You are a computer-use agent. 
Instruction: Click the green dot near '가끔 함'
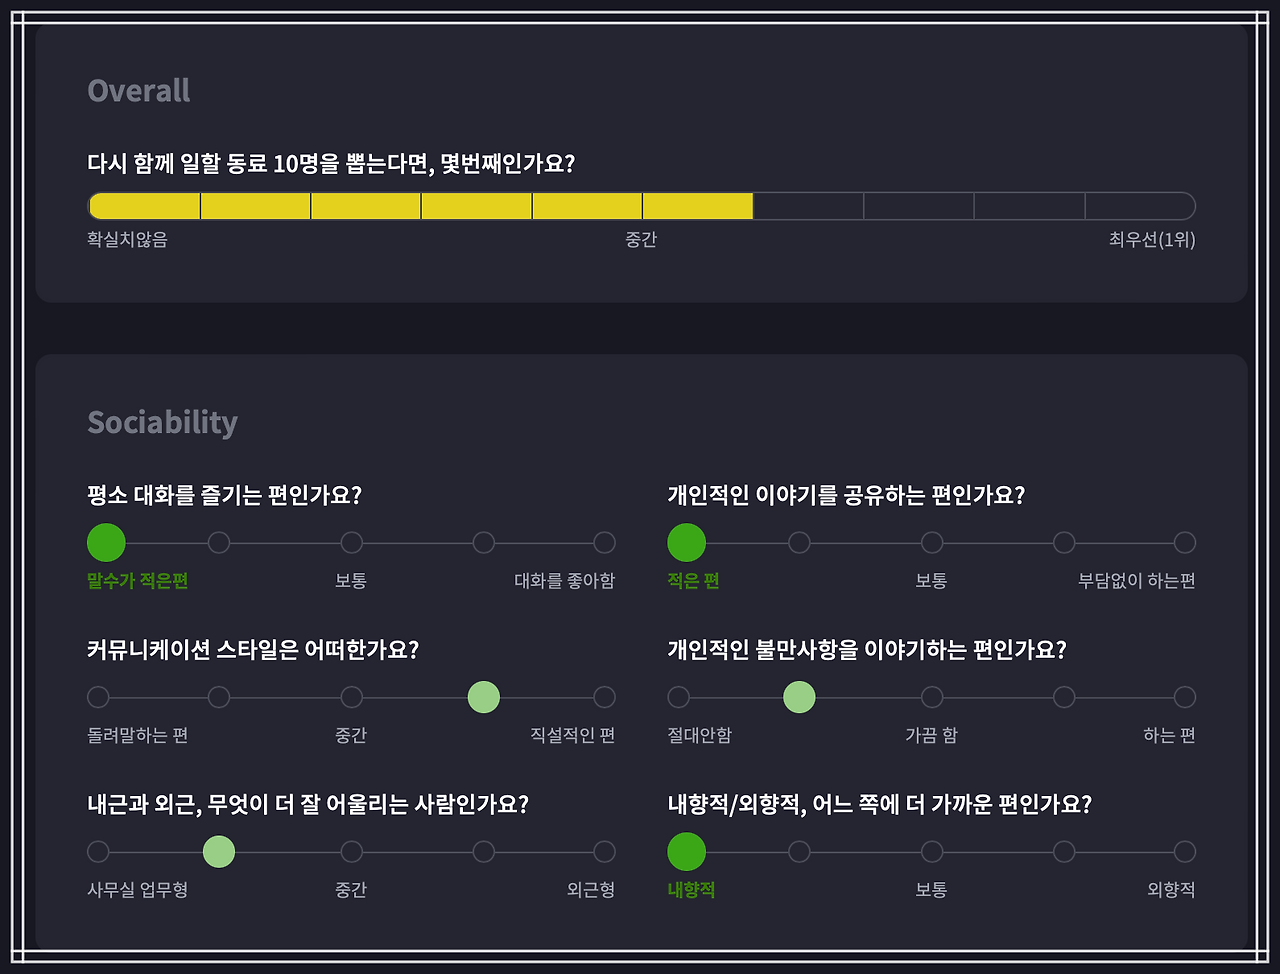[x=799, y=696]
